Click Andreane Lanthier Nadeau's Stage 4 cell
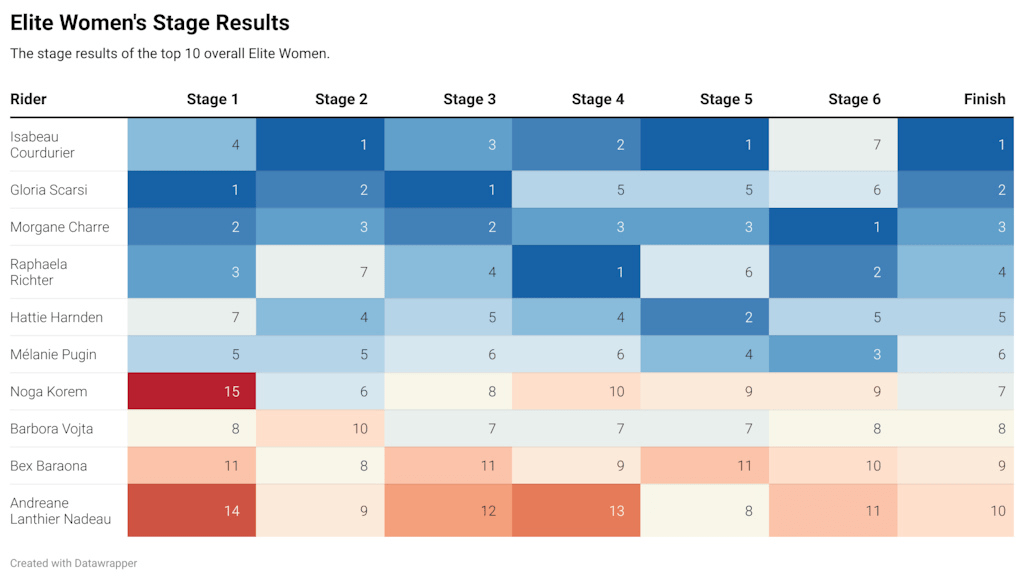The height and width of the screenshot is (580, 1024). 576,511
